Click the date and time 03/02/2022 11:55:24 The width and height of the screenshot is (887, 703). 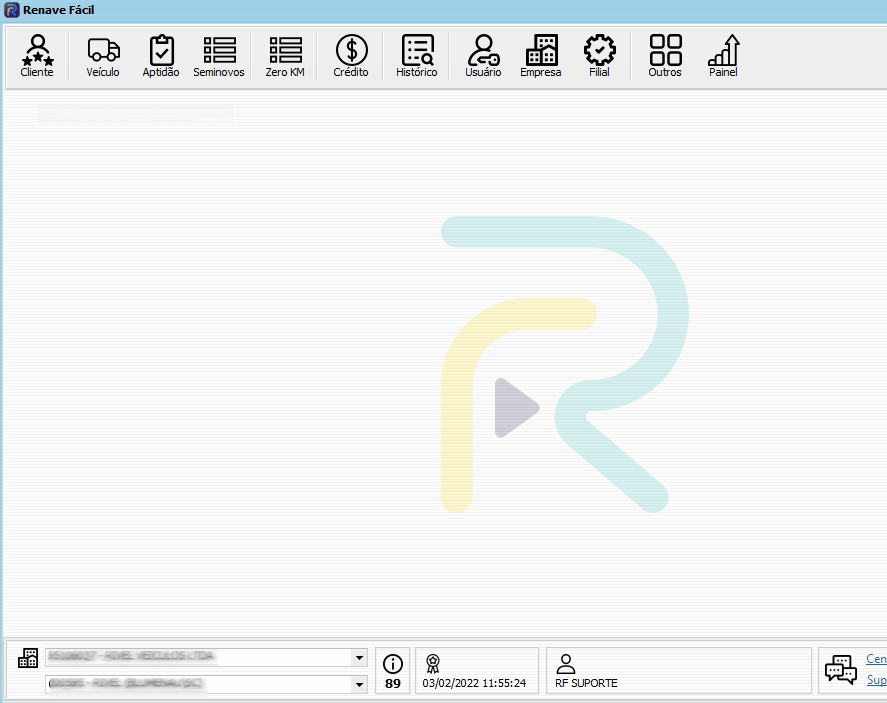(x=474, y=683)
